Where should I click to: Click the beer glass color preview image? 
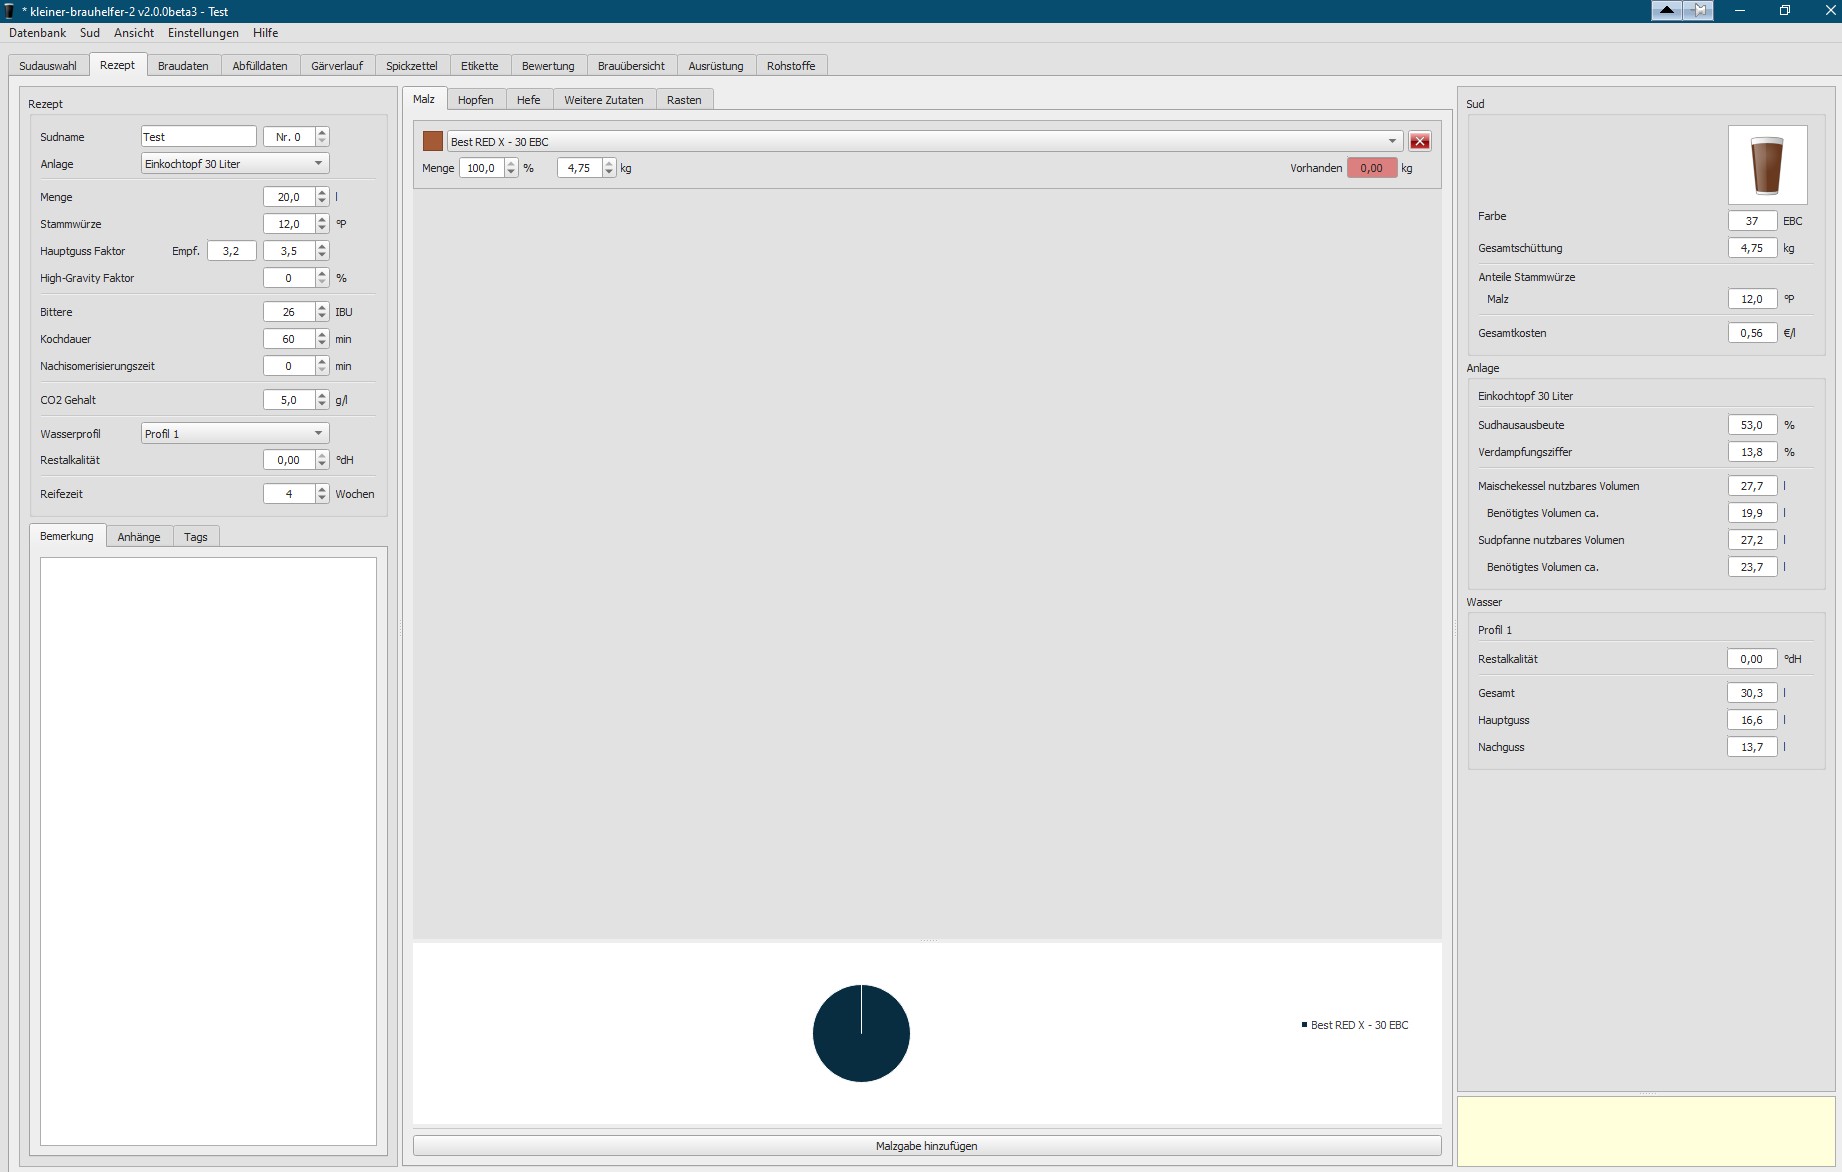pyautogui.click(x=1767, y=165)
